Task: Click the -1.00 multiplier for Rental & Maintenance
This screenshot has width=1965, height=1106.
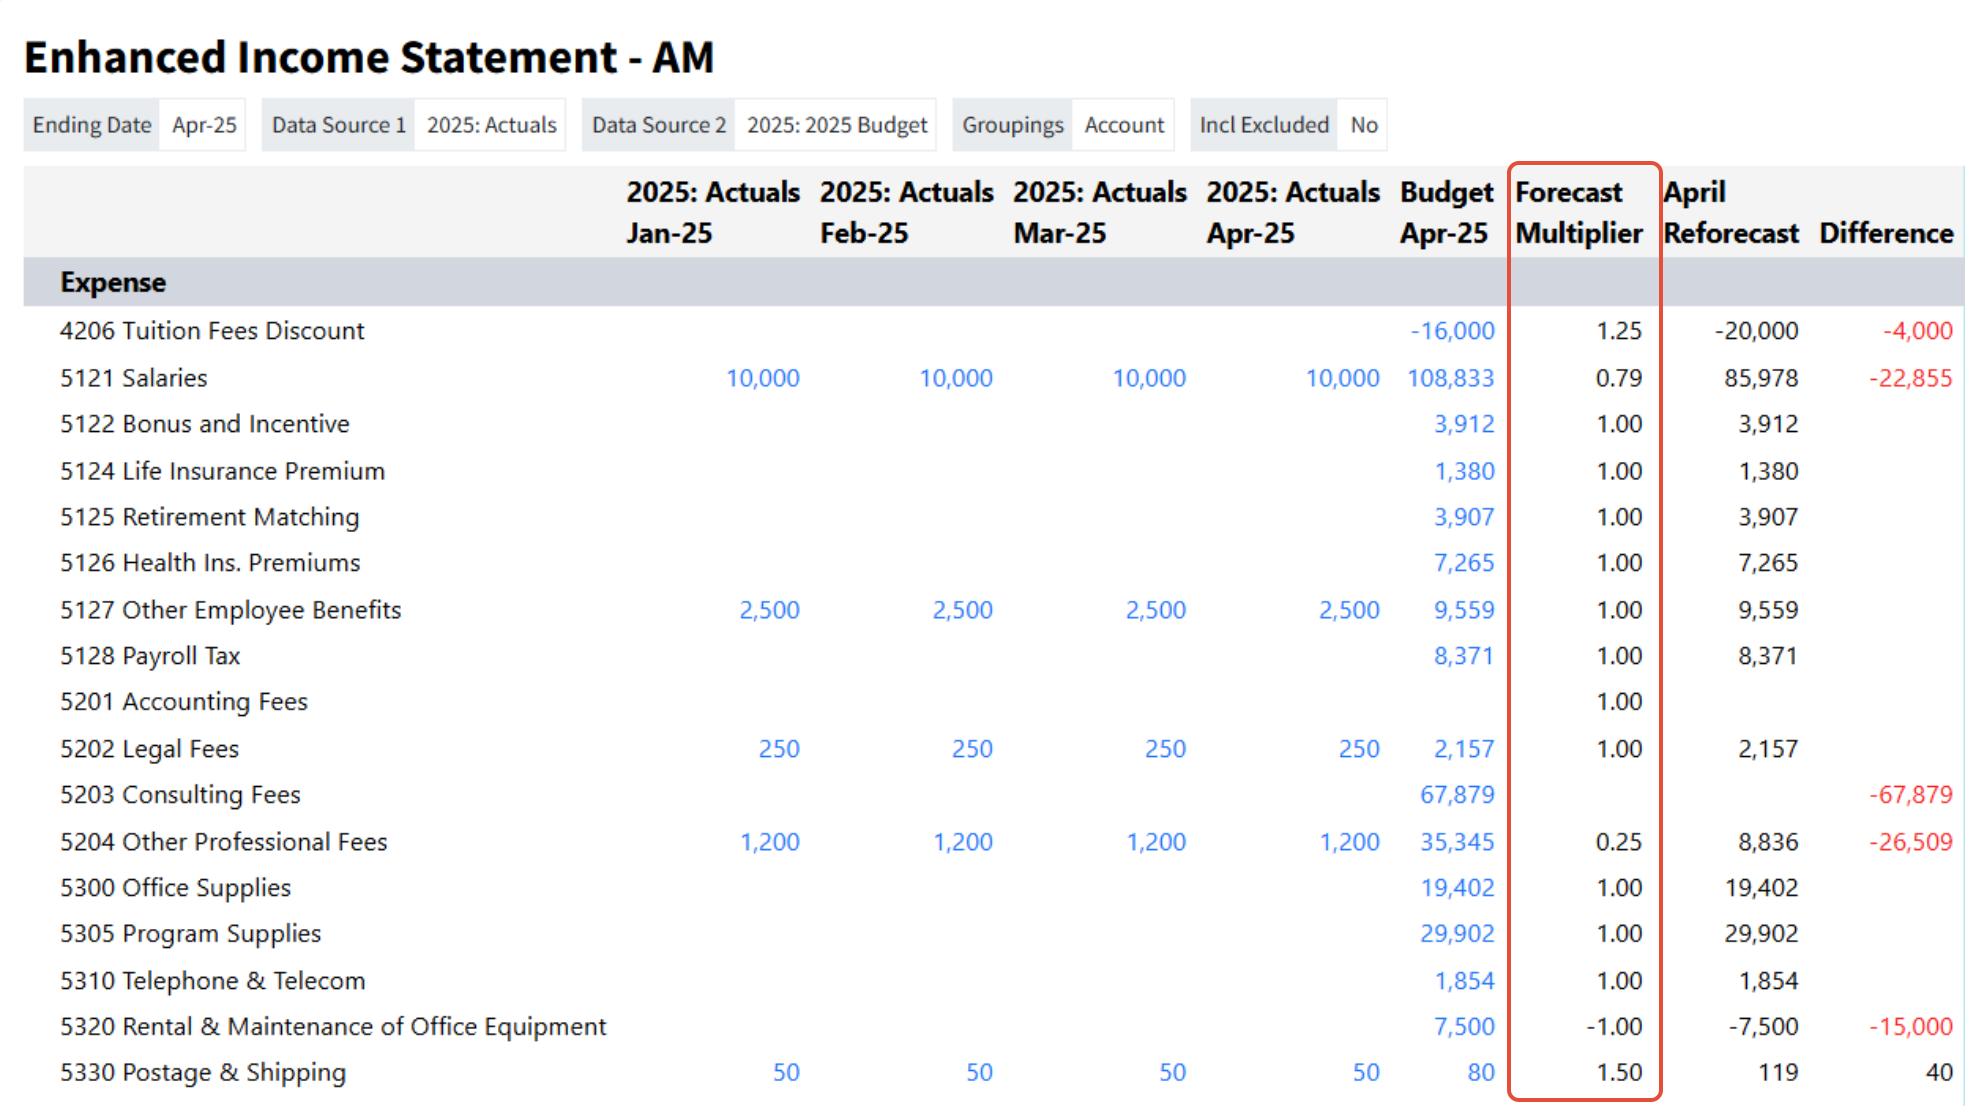Action: coord(1614,1027)
